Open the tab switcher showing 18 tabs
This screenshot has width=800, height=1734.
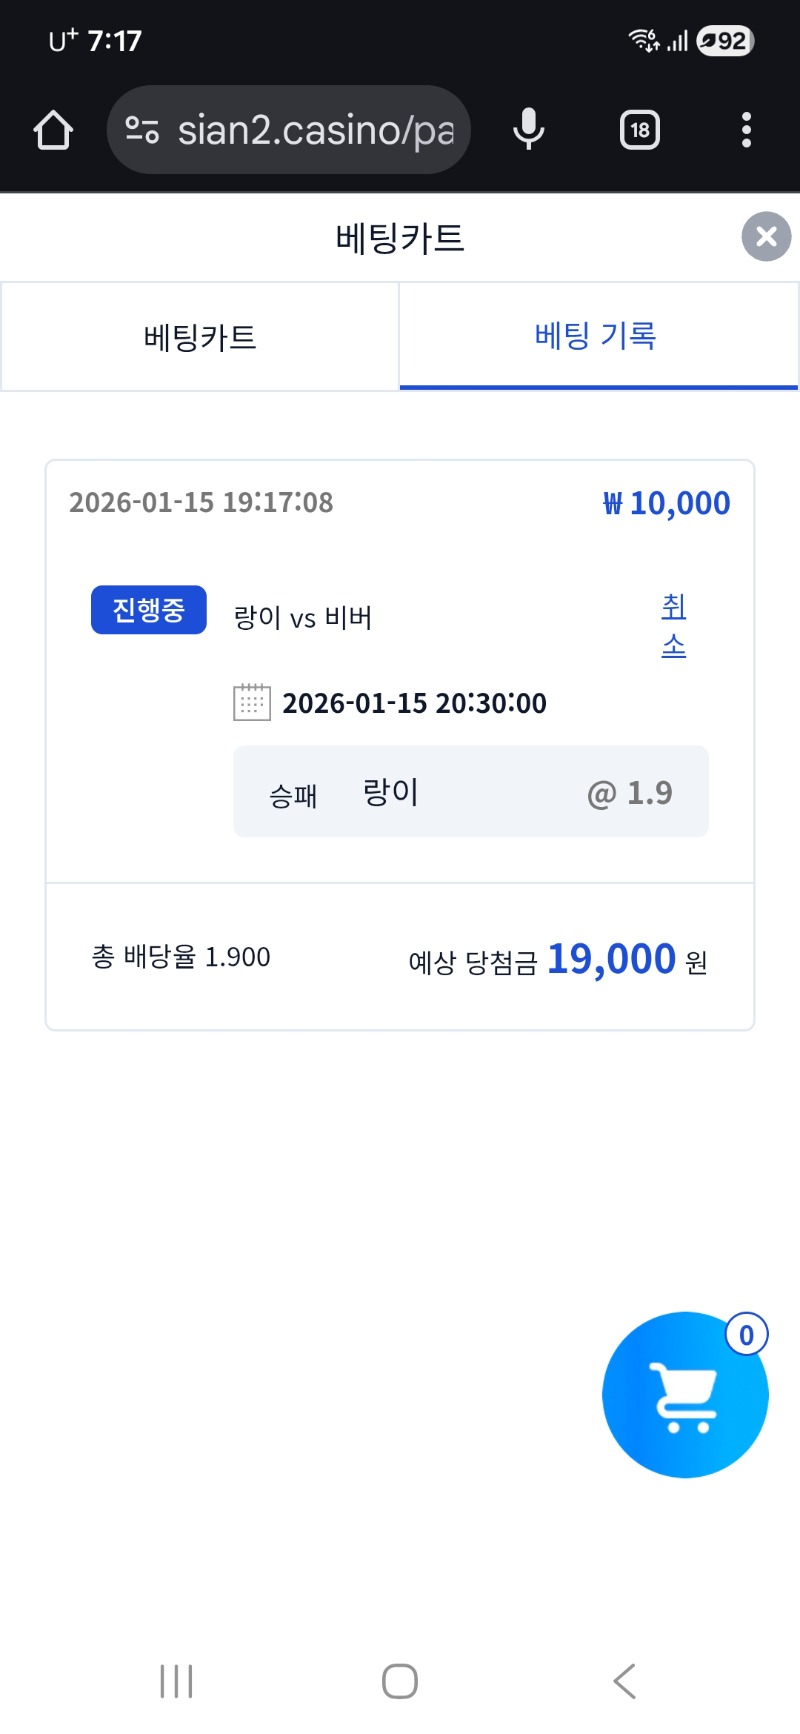point(640,130)
